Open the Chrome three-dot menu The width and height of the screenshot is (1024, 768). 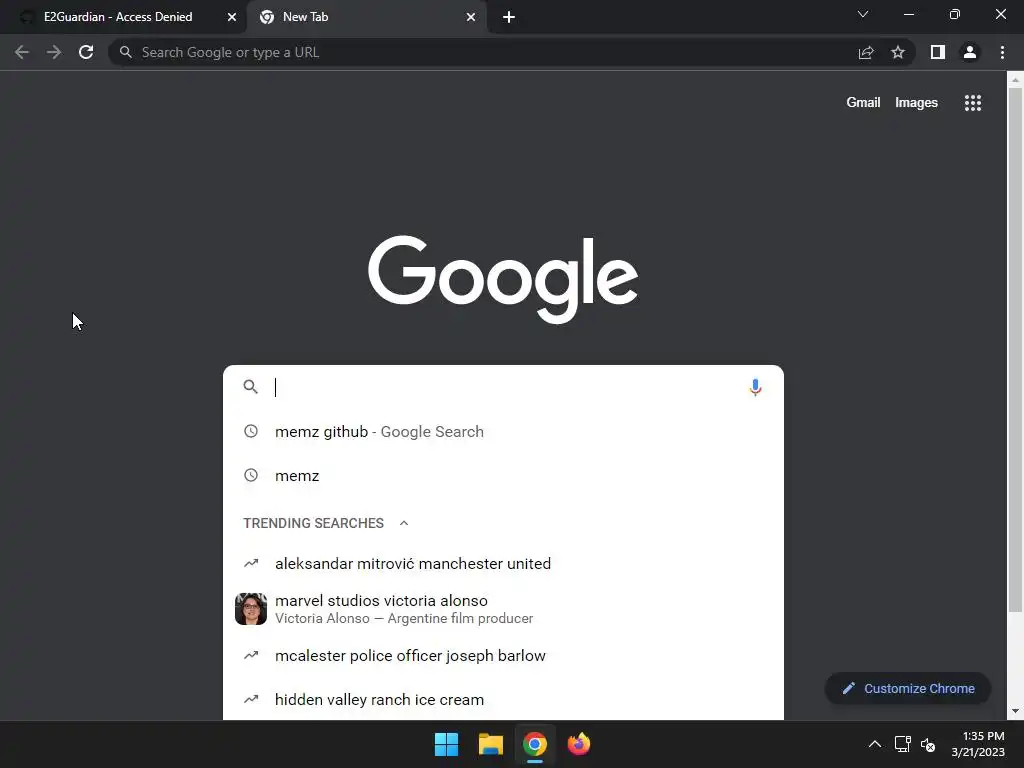click(1002, 52)
